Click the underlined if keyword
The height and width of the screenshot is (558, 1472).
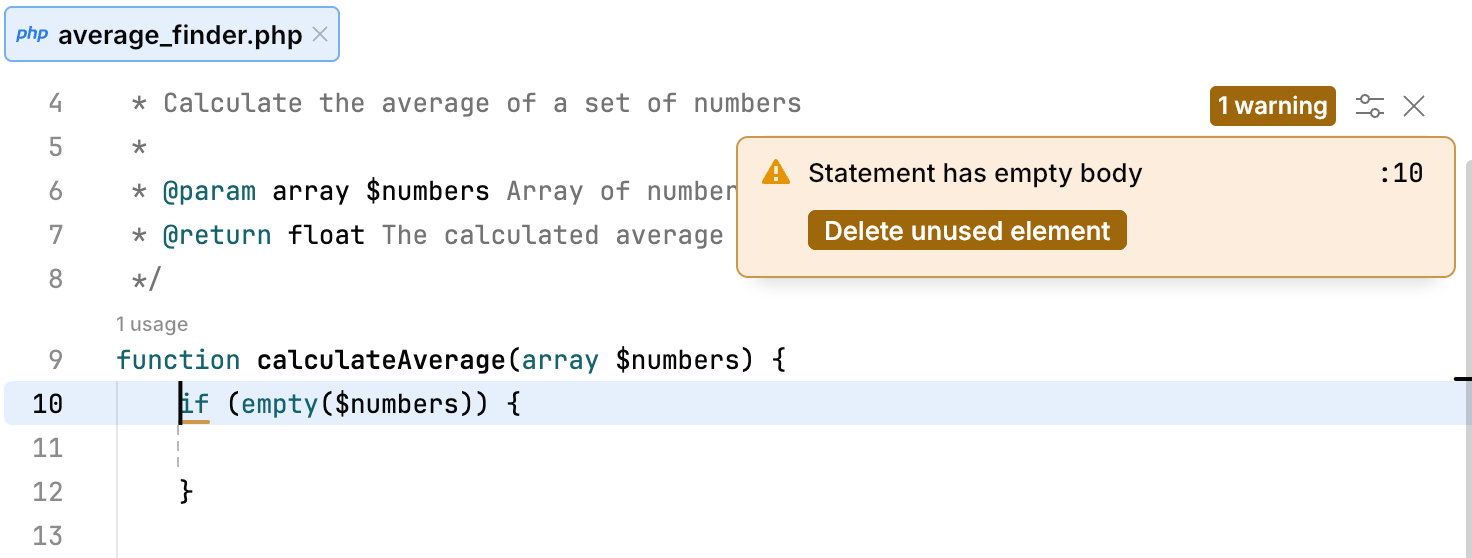[196, 404]
